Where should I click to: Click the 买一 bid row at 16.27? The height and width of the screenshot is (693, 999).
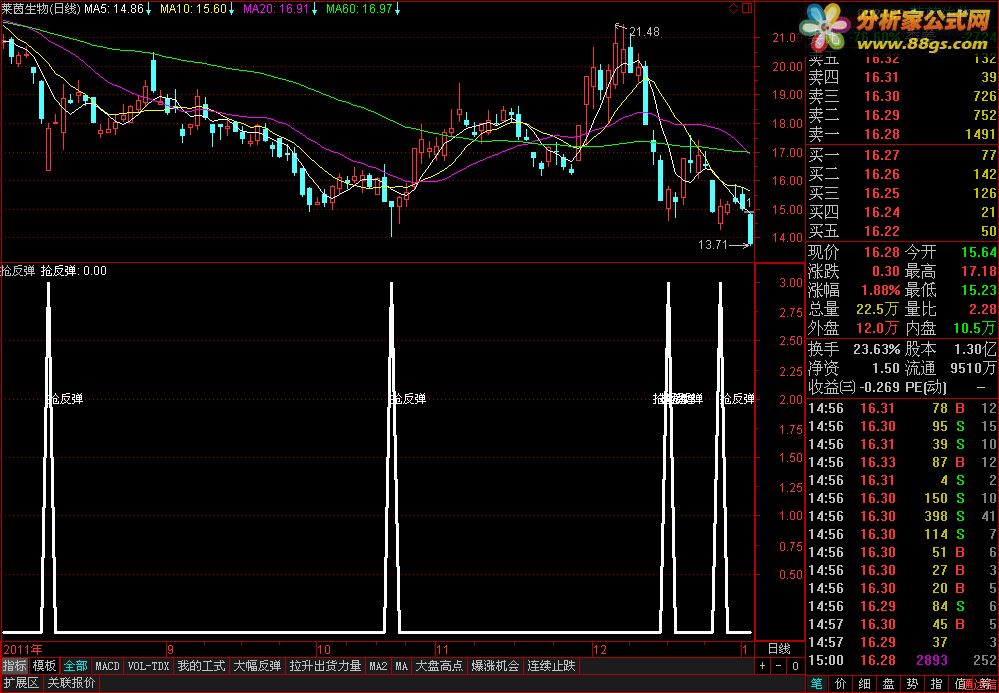[902, 155]
